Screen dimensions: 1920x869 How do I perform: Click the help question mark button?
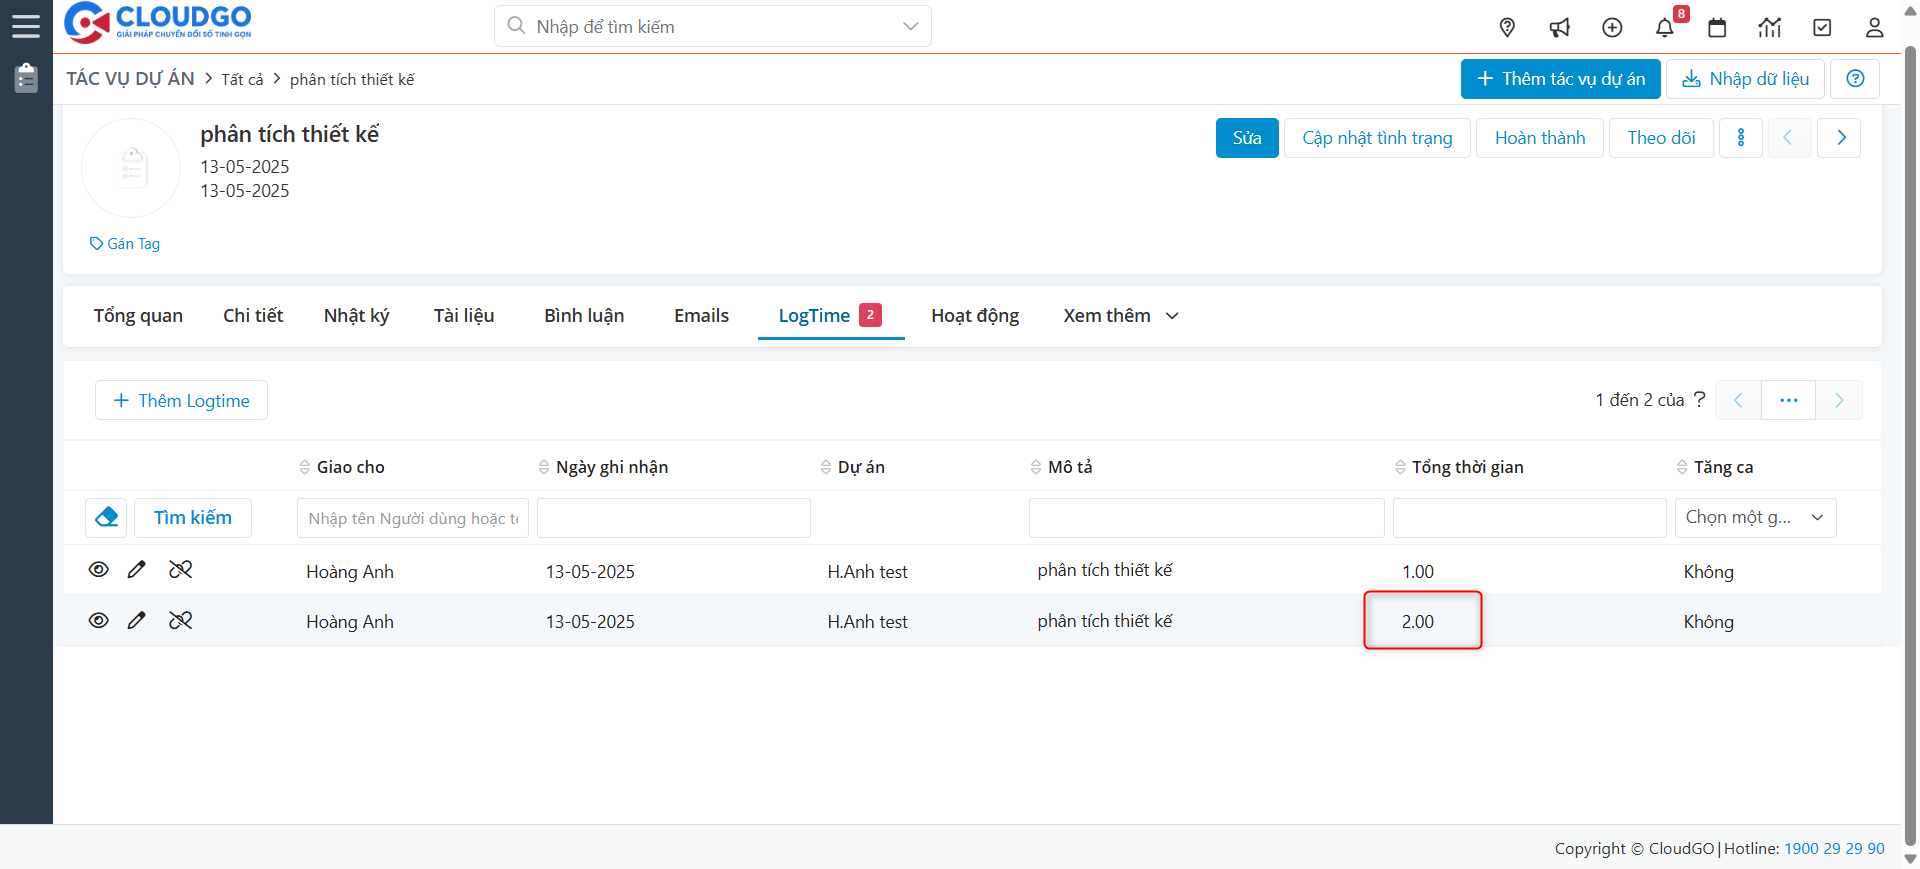tap(1855, 79)
